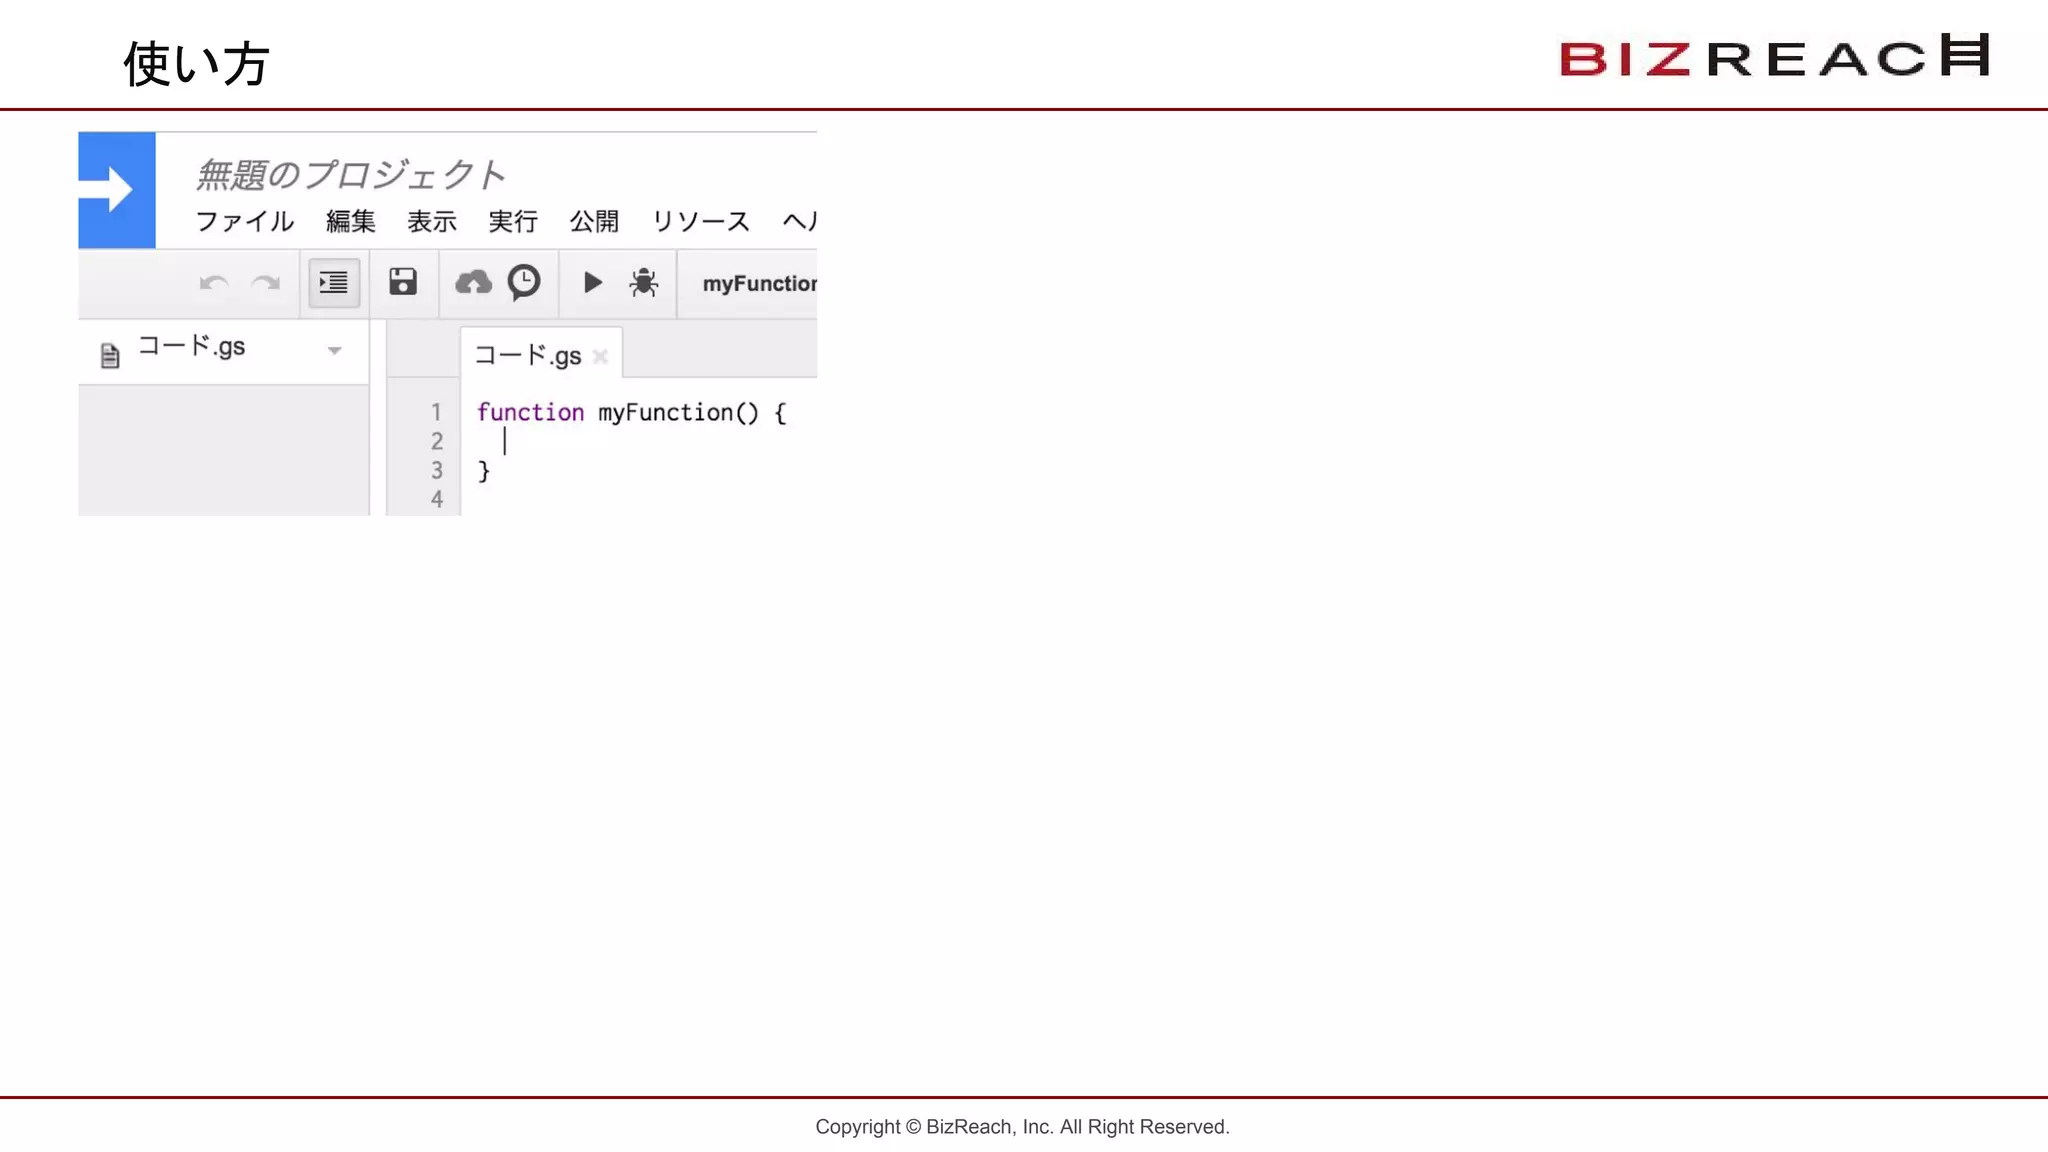Open the 表示 menu
The width and height of the screenshot is (2048, 1152).
click(431, 221)
